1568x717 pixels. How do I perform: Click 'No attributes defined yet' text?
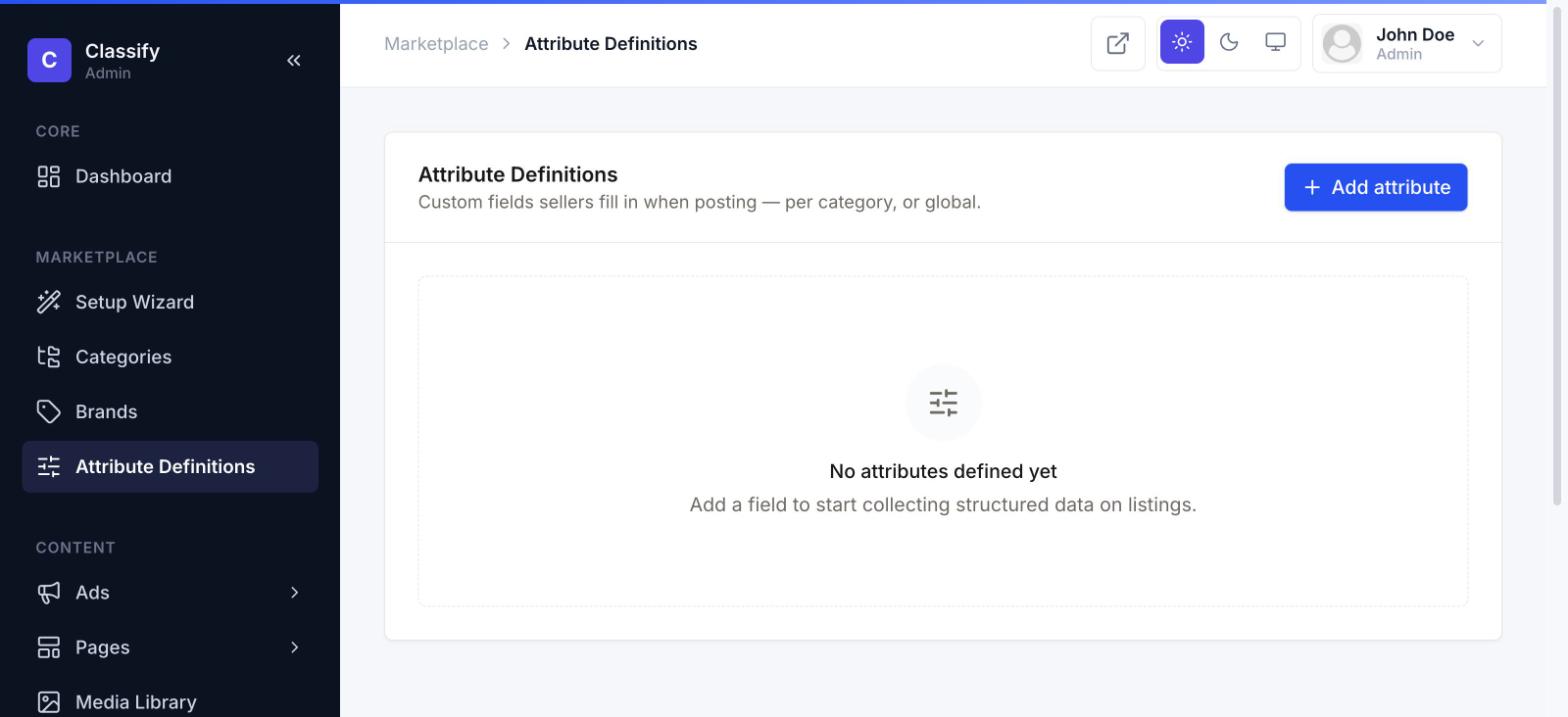point(943,471)
